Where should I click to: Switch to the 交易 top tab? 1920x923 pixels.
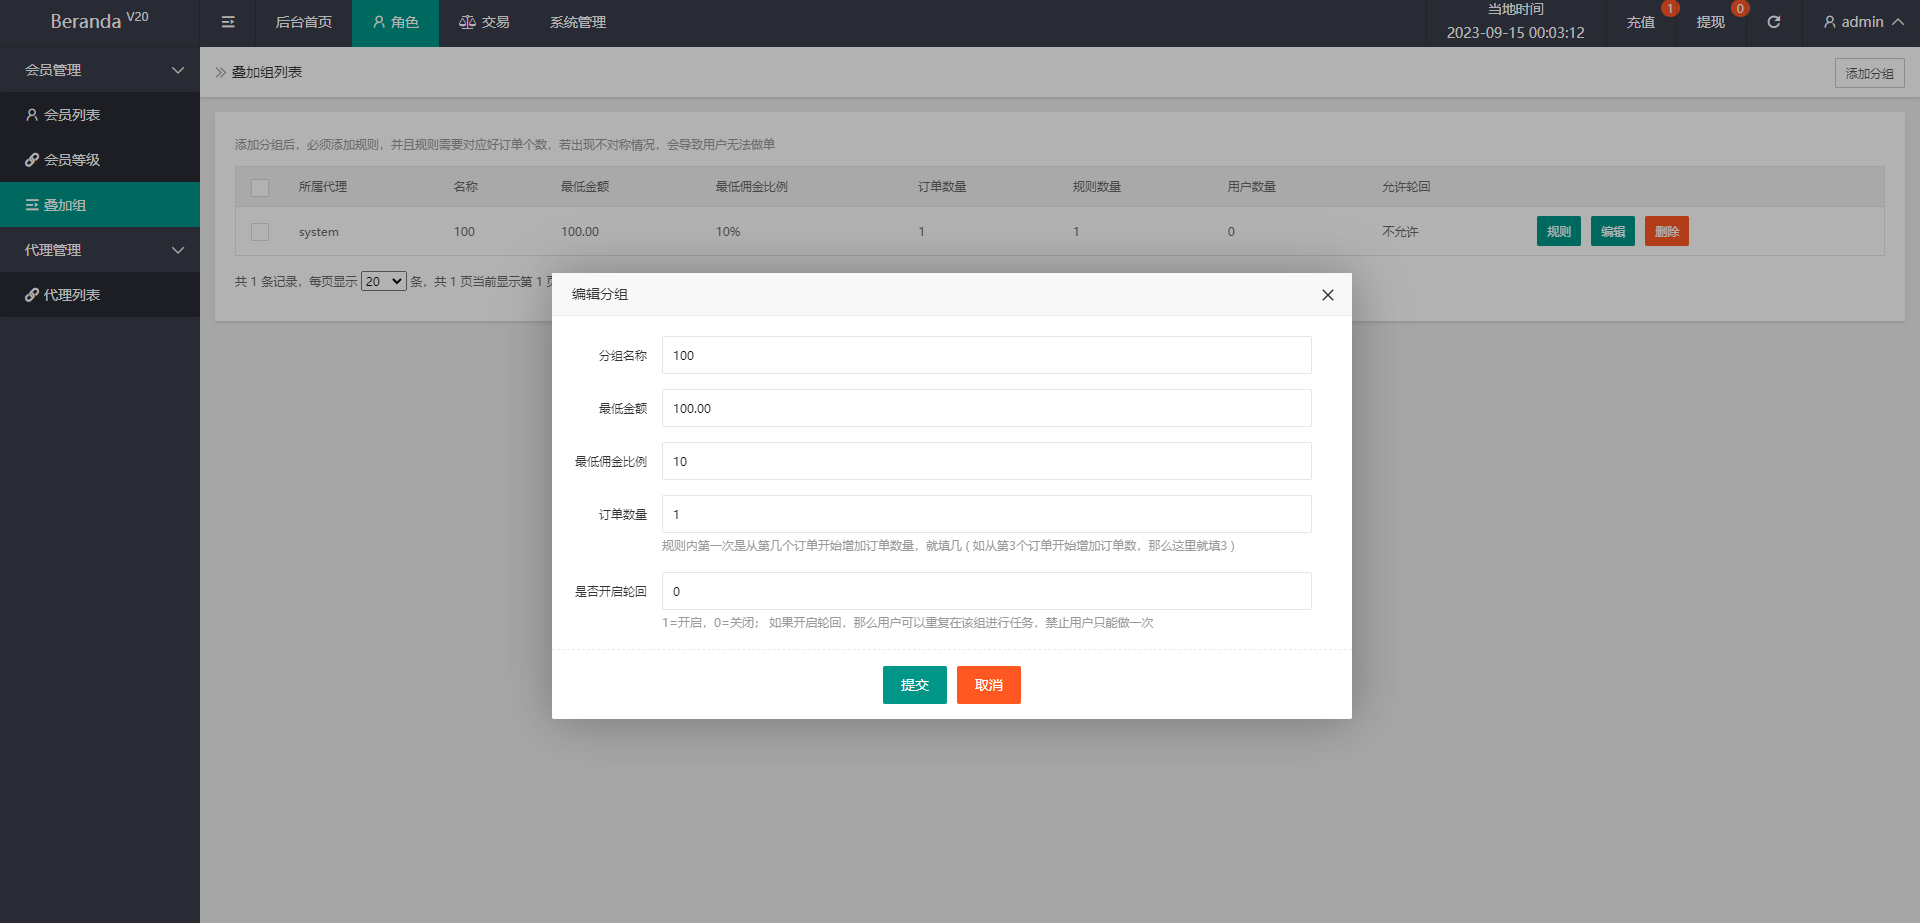pos(484,22)
